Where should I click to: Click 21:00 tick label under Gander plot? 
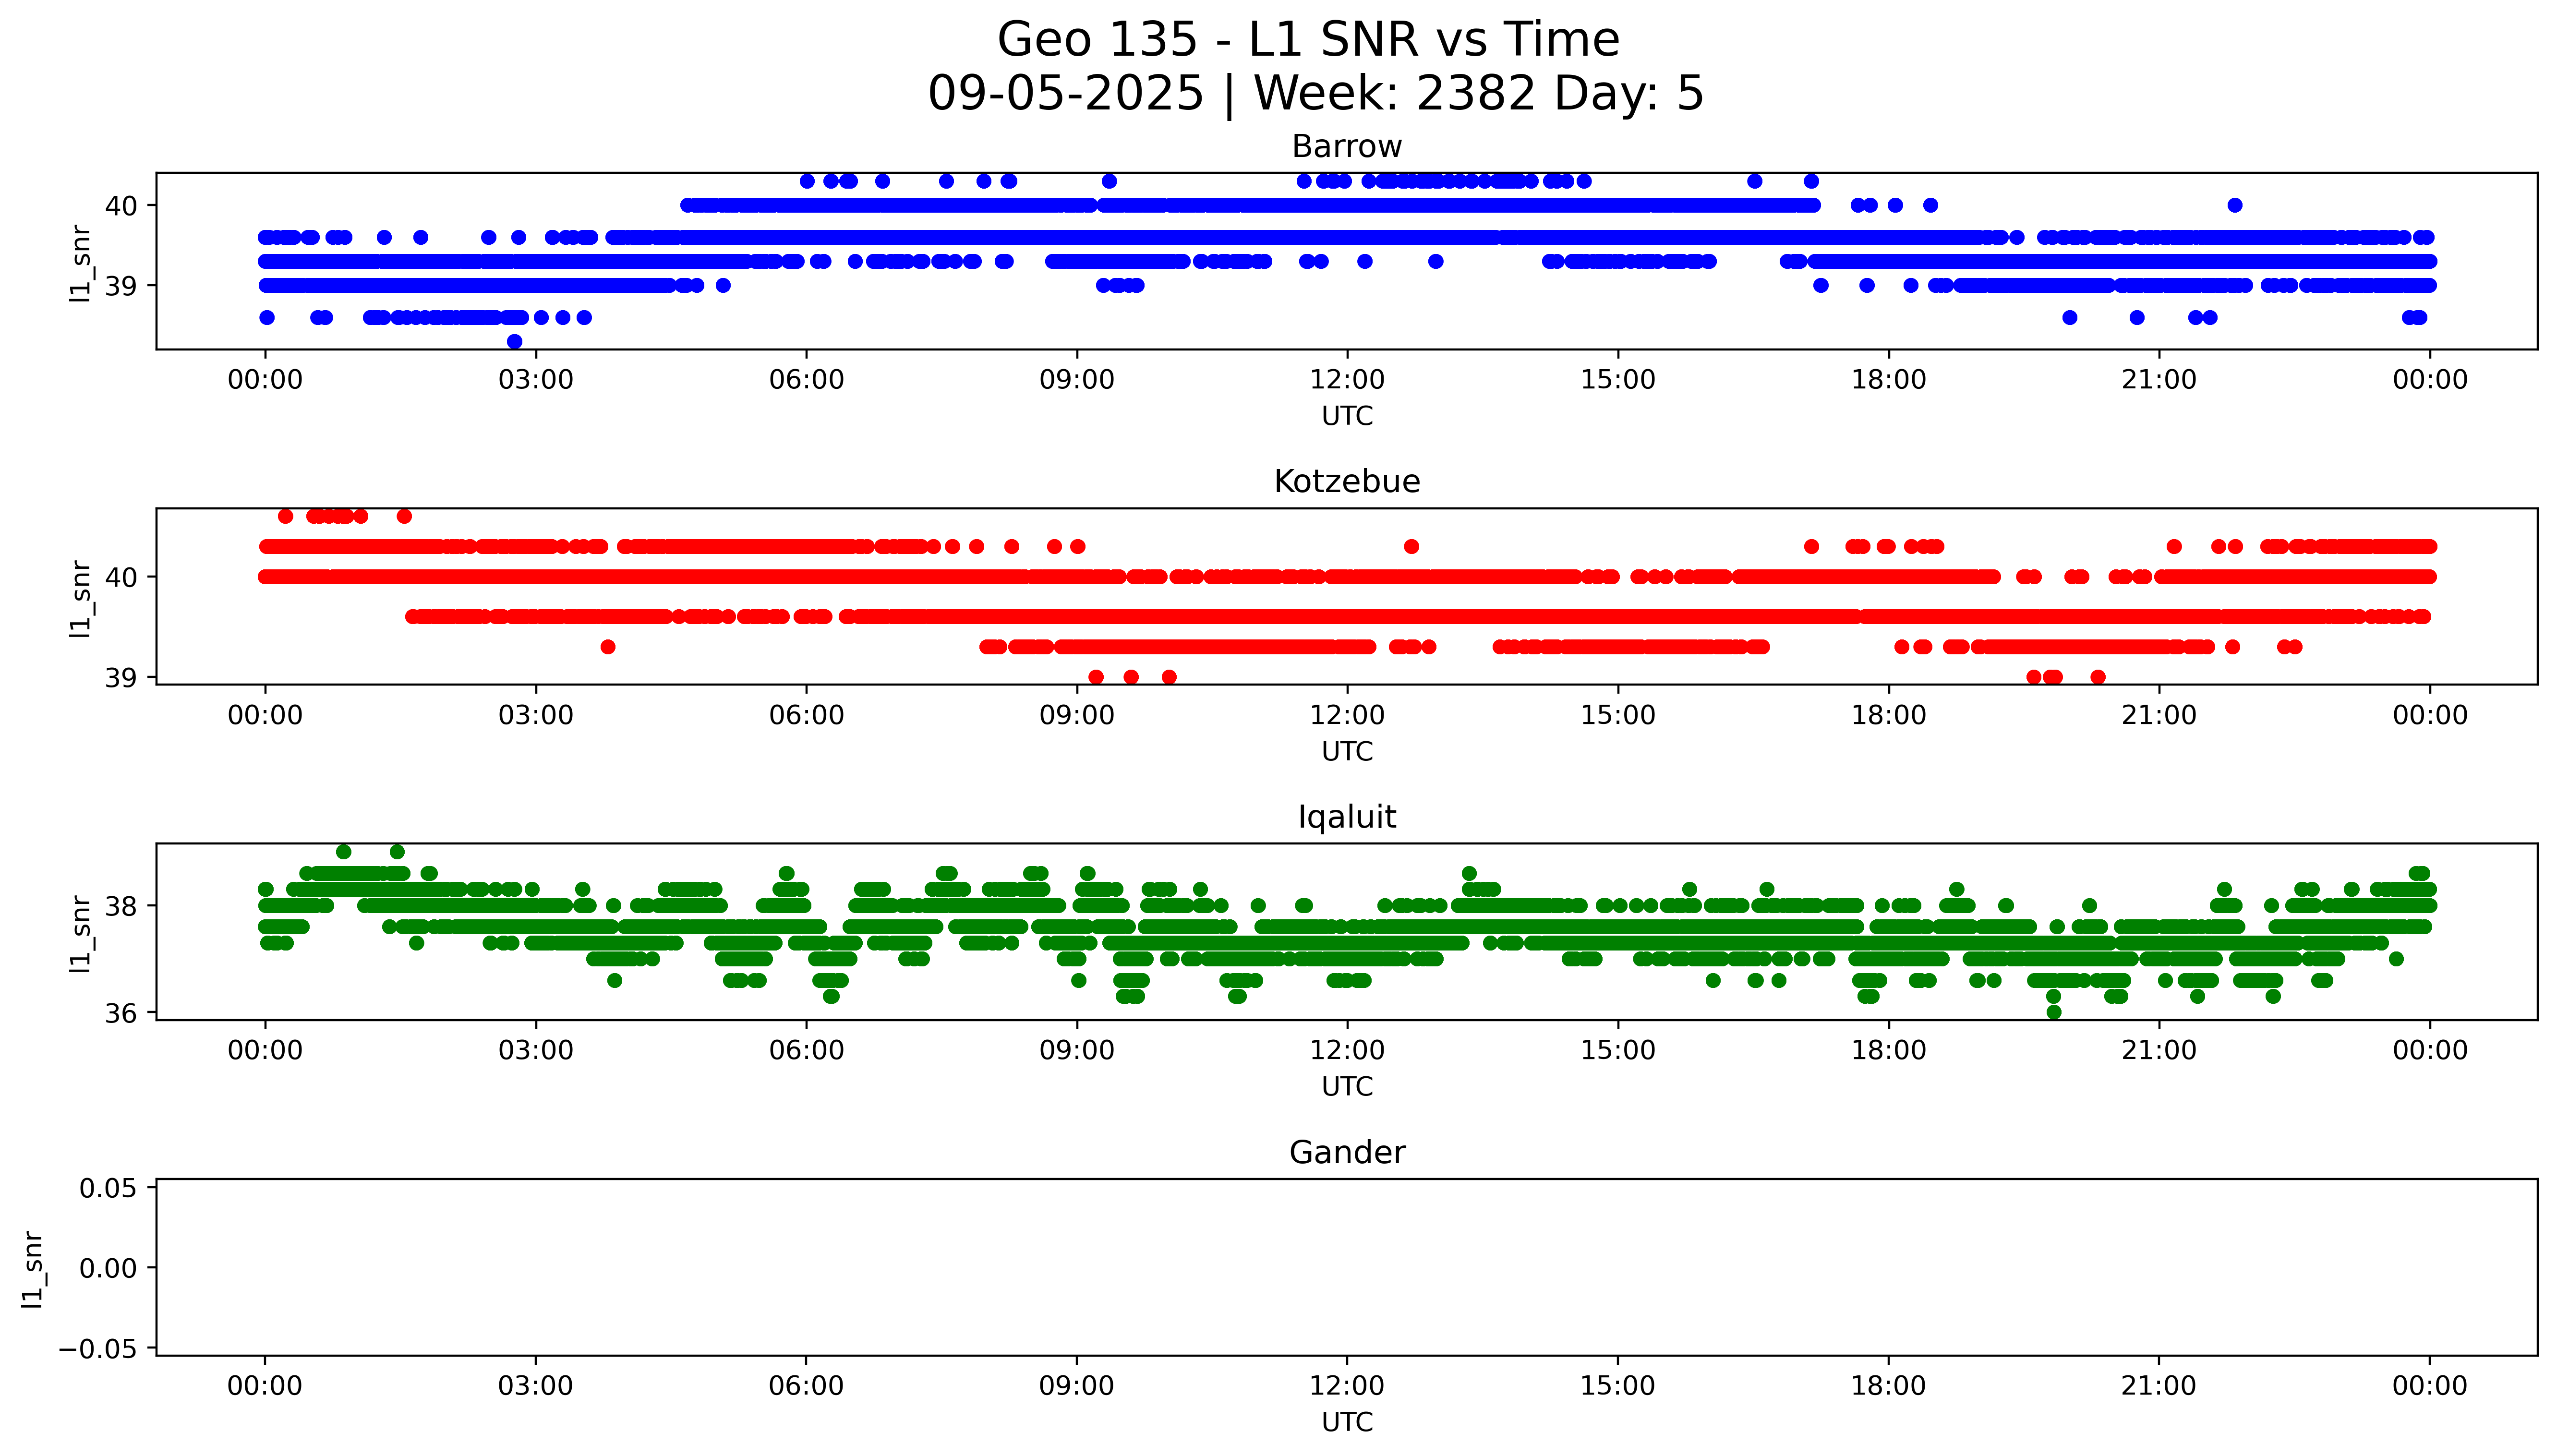2158,1386
